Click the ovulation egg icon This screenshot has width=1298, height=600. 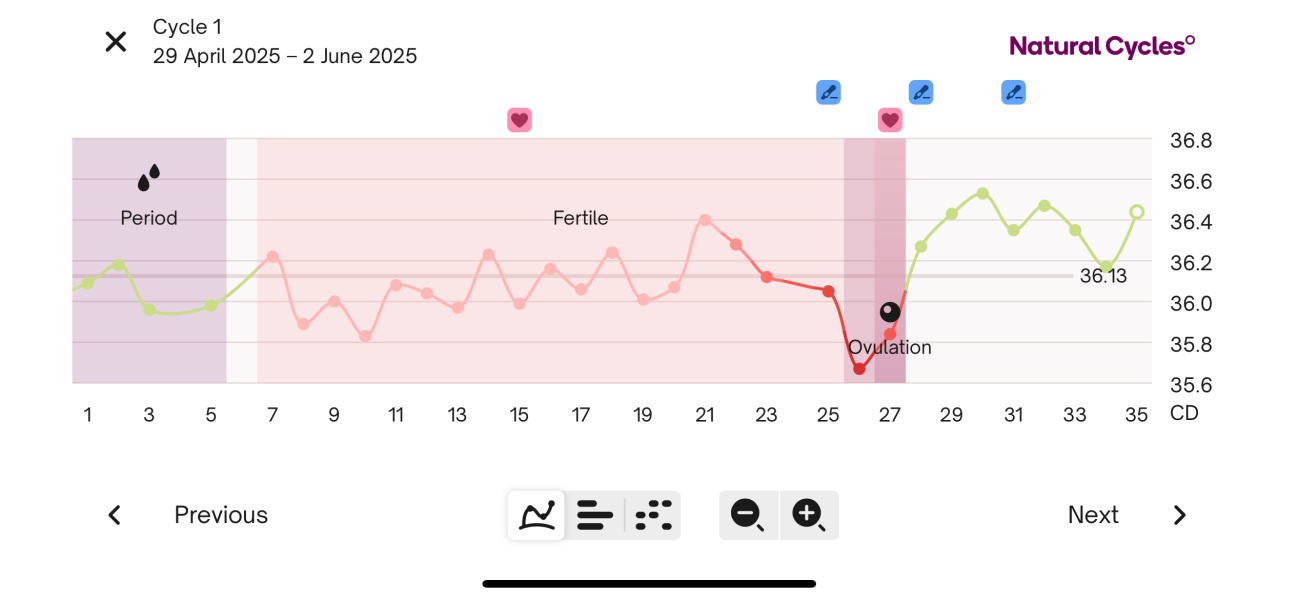[x=890, y=312]
